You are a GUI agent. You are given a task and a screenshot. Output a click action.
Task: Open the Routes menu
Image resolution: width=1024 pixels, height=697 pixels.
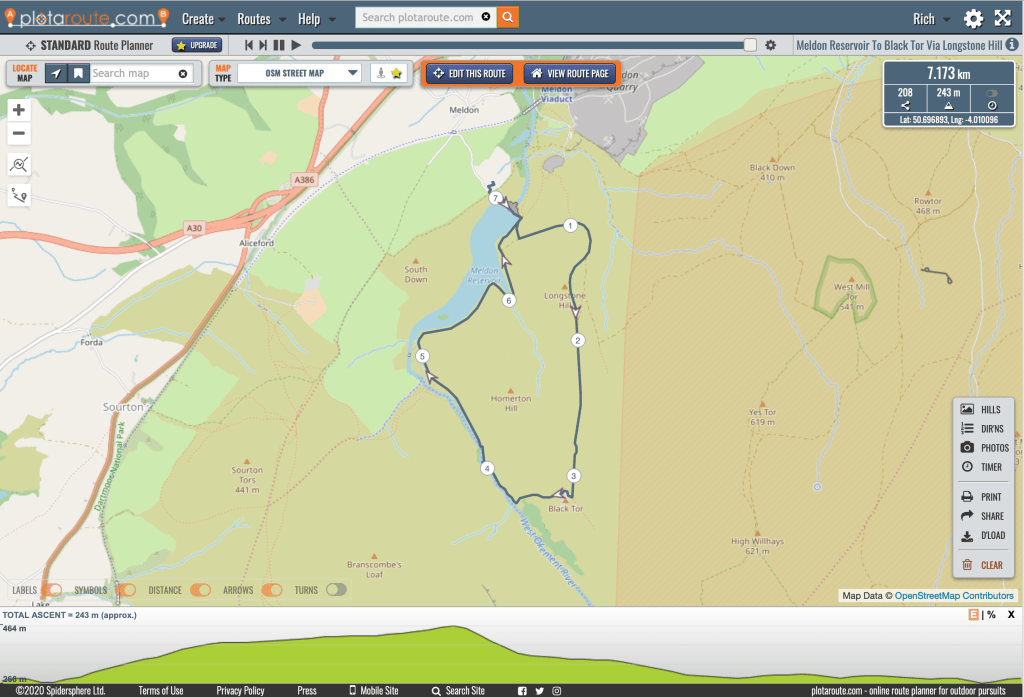tap(260, 19)
